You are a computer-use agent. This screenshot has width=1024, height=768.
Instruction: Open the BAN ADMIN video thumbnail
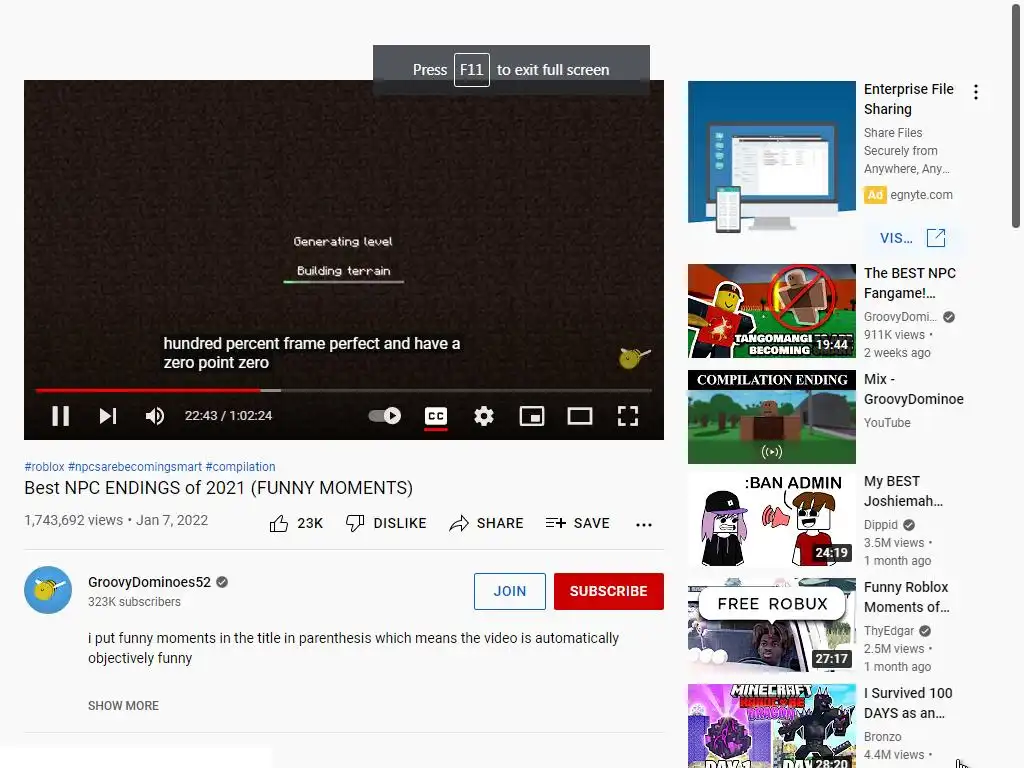[772, 520]
